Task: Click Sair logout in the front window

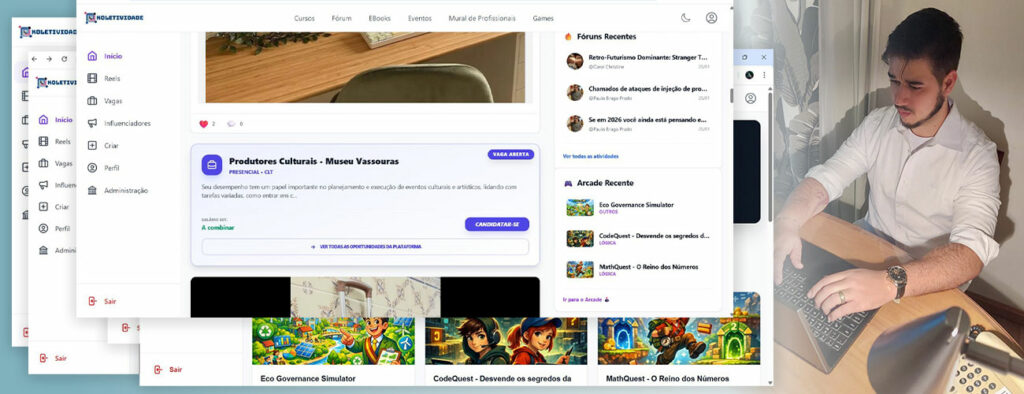Action: (102, 301)
